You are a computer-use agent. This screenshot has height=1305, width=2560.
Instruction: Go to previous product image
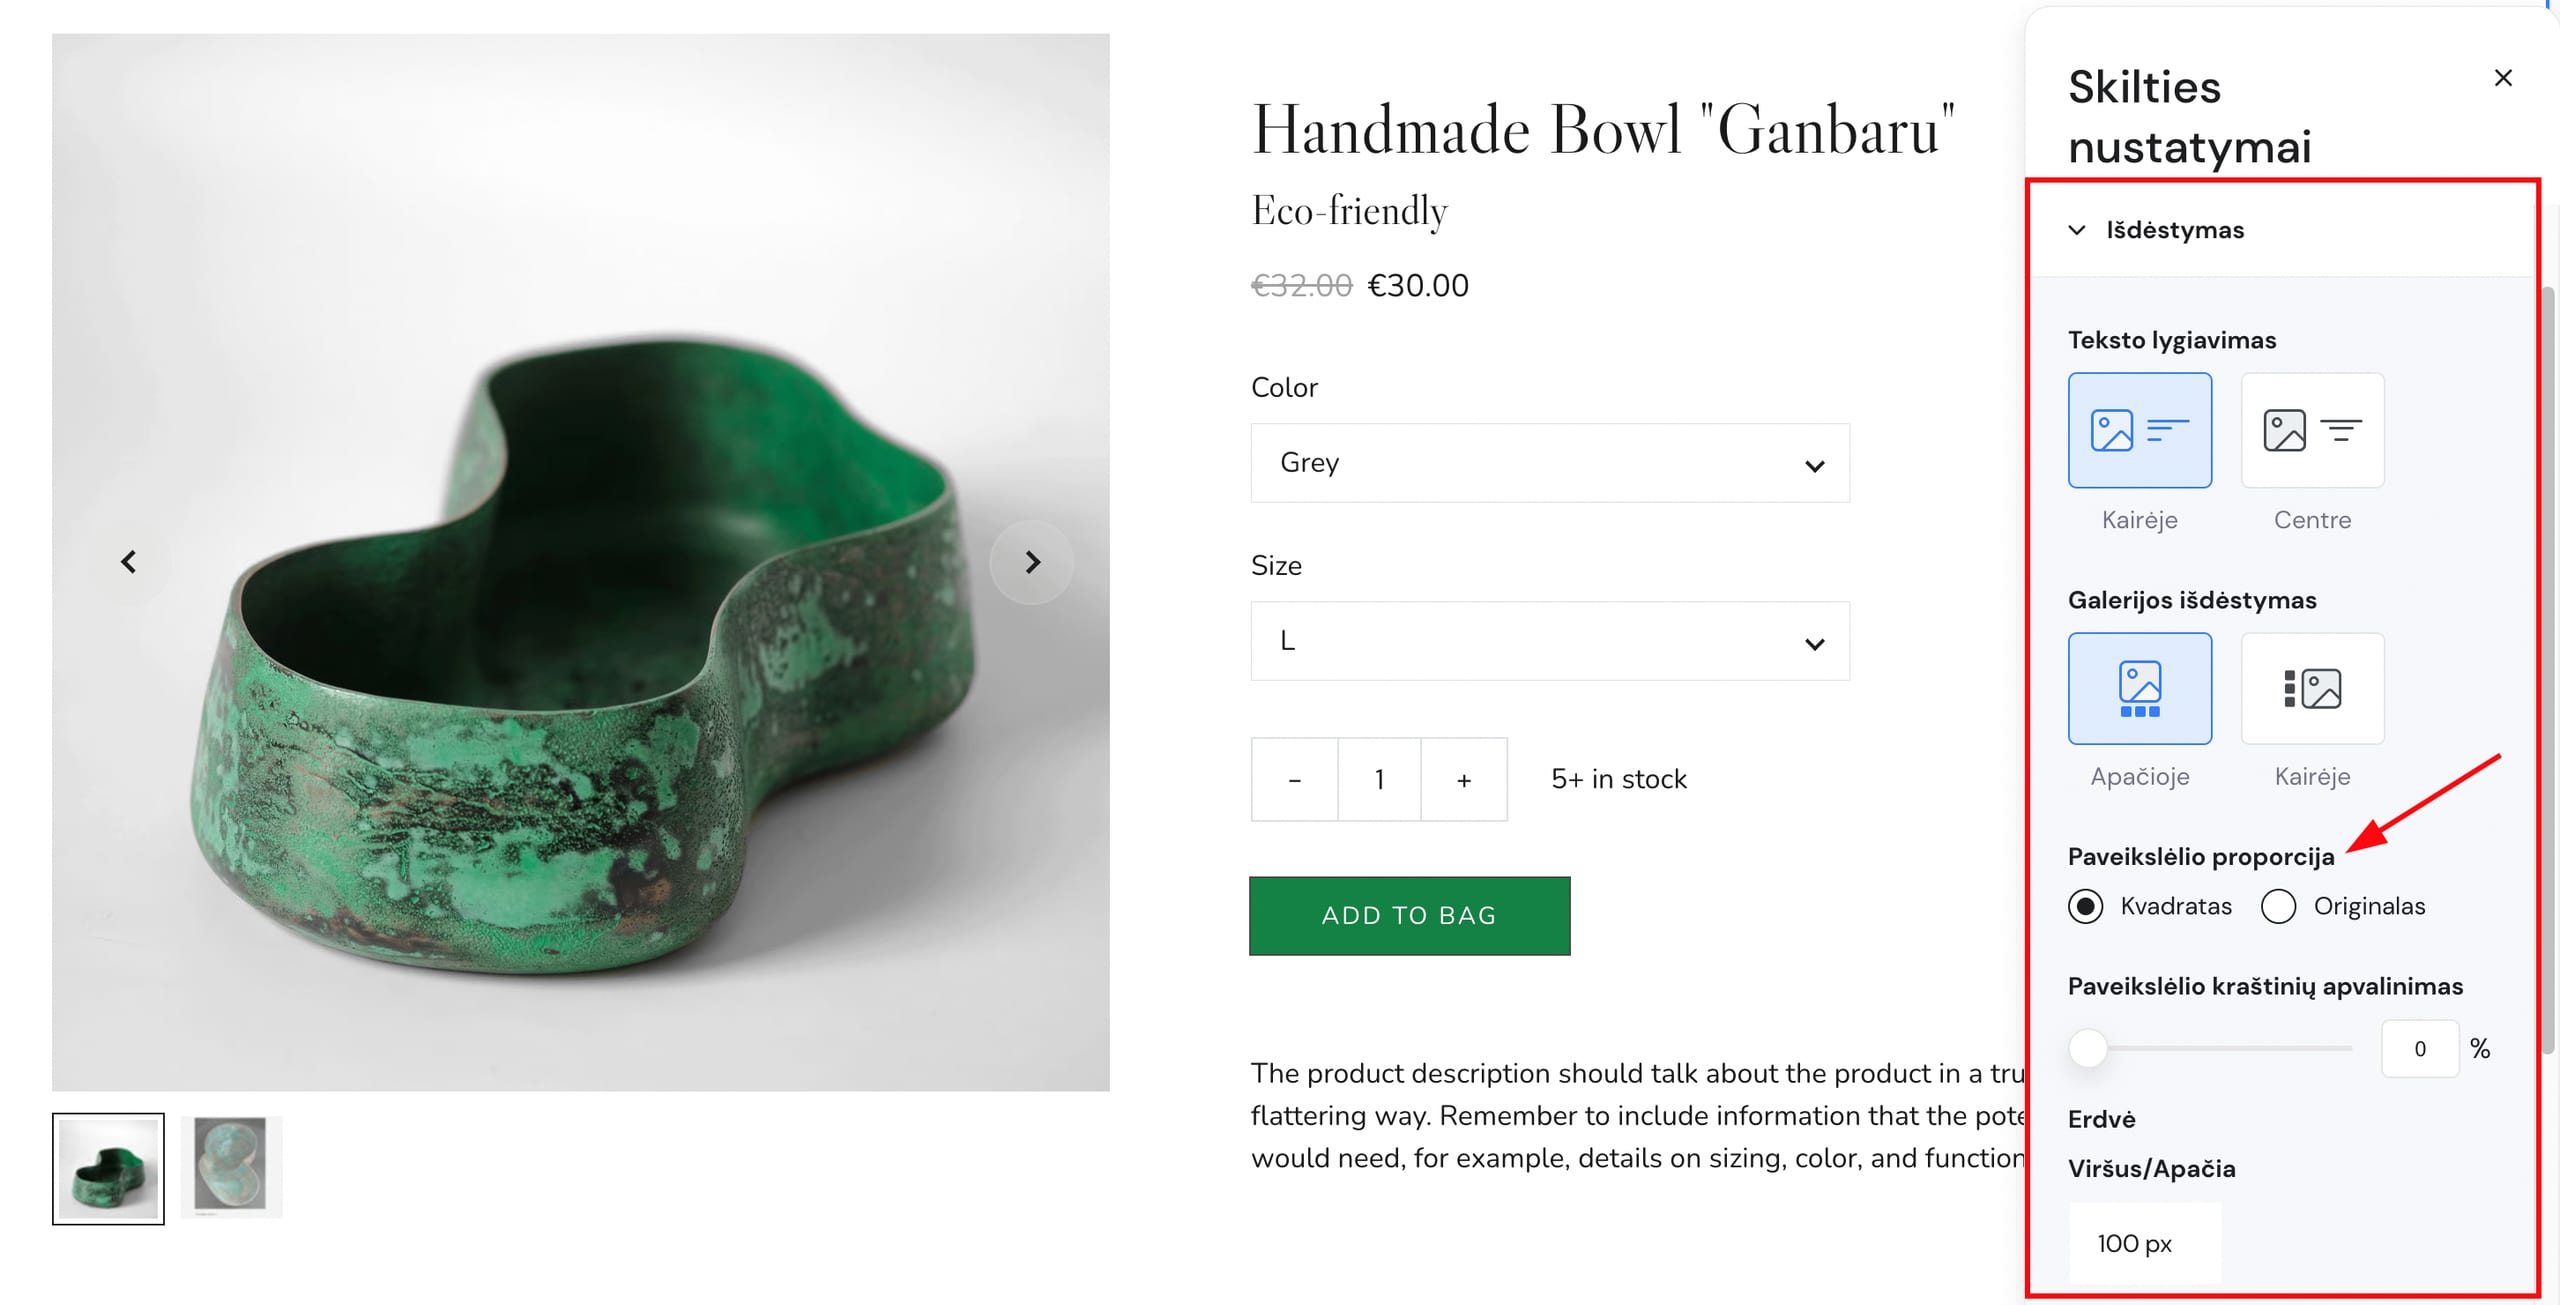(129, 562)
